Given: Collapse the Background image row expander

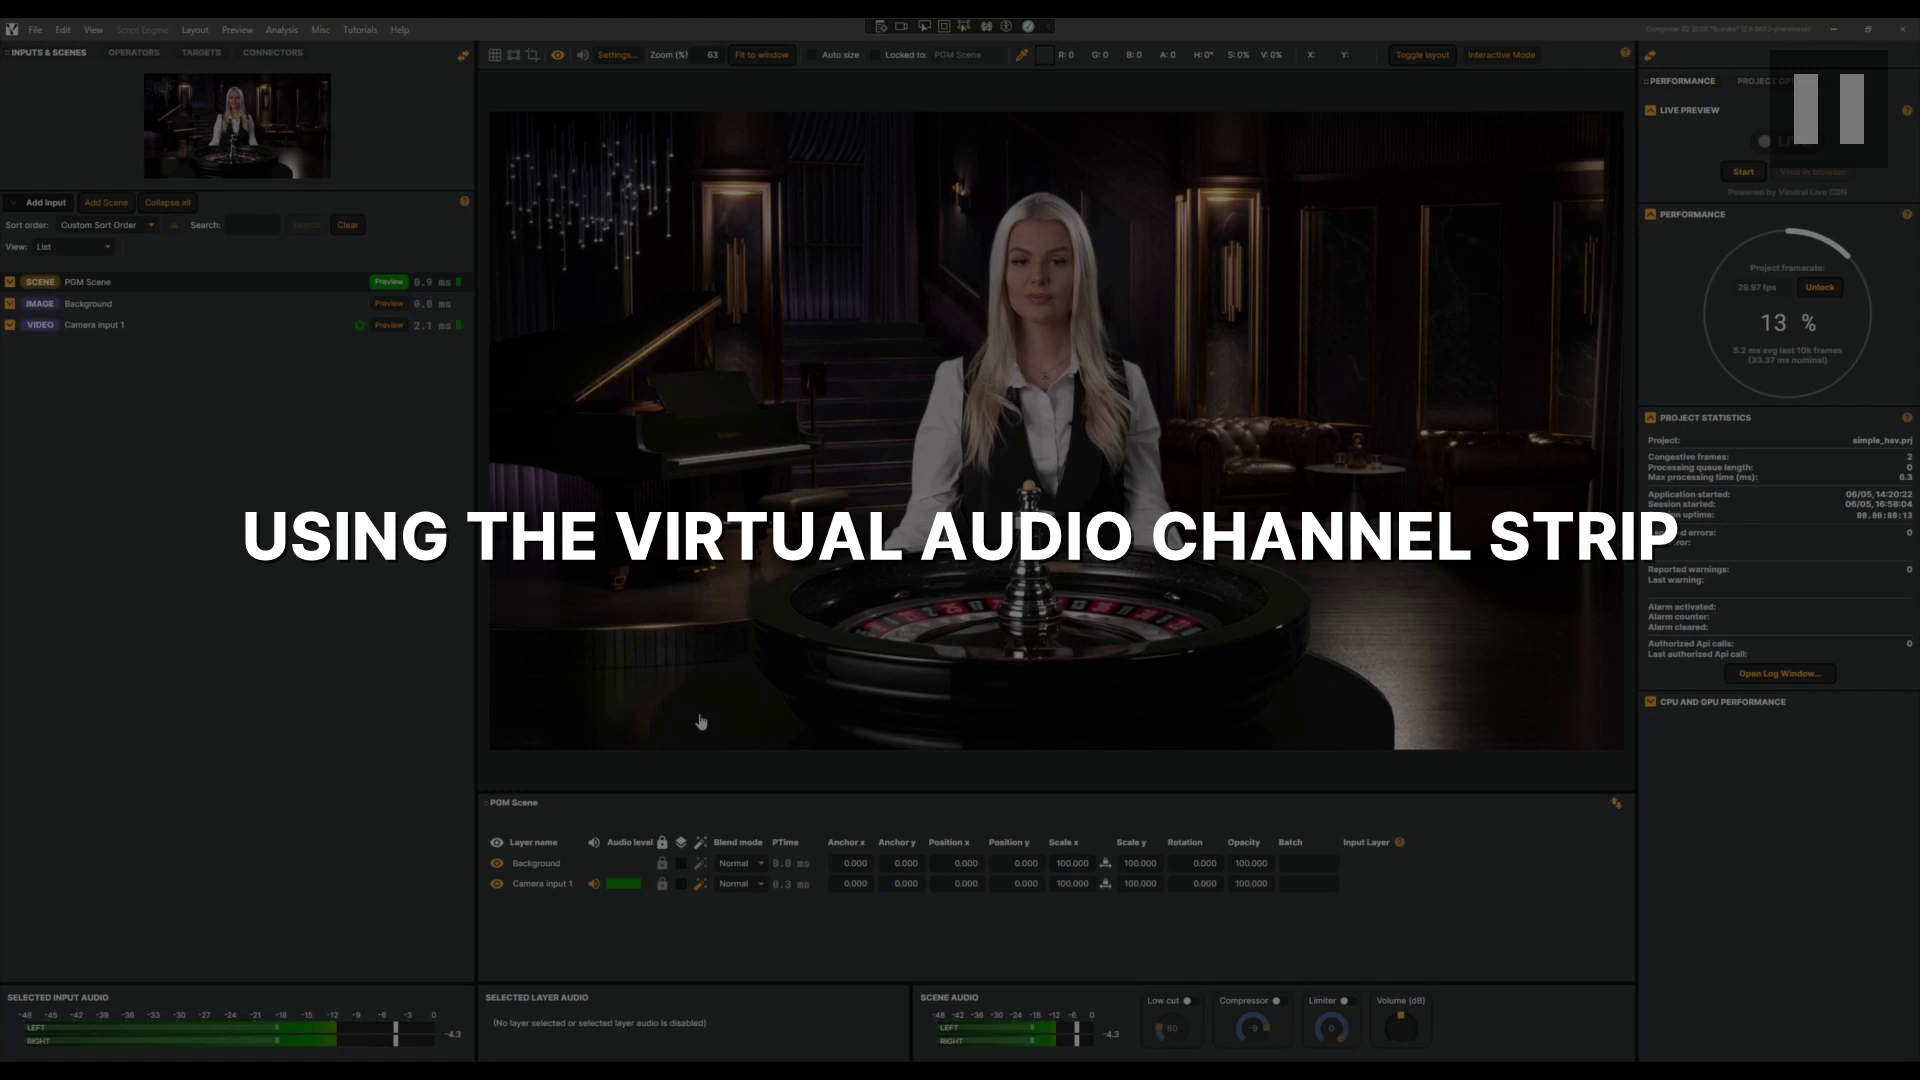Looking at the screenshot, I should click(10, 303).
